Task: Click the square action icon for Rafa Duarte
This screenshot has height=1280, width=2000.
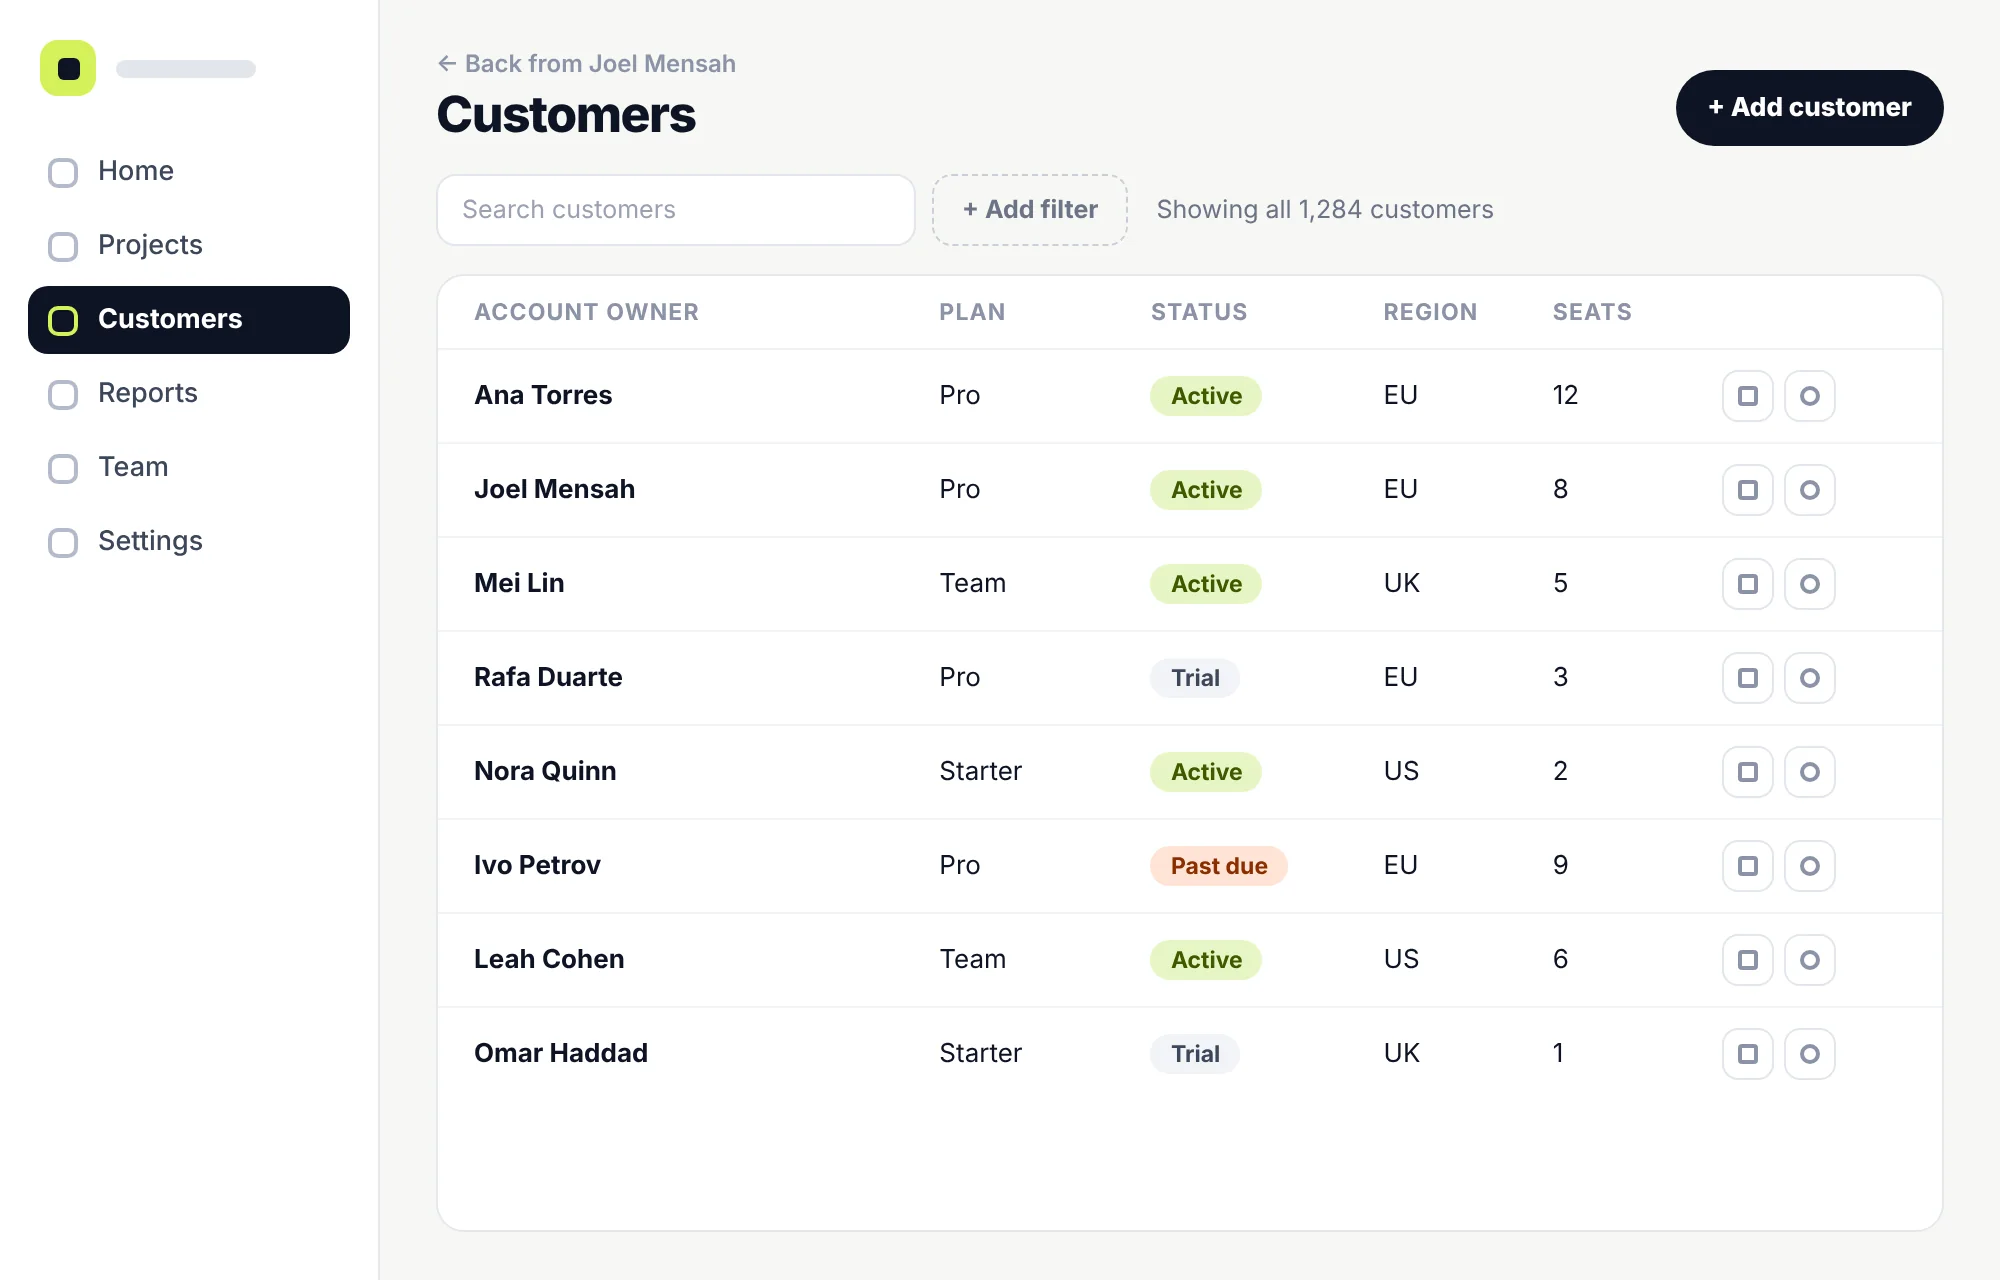Action: coord(1747,678)
